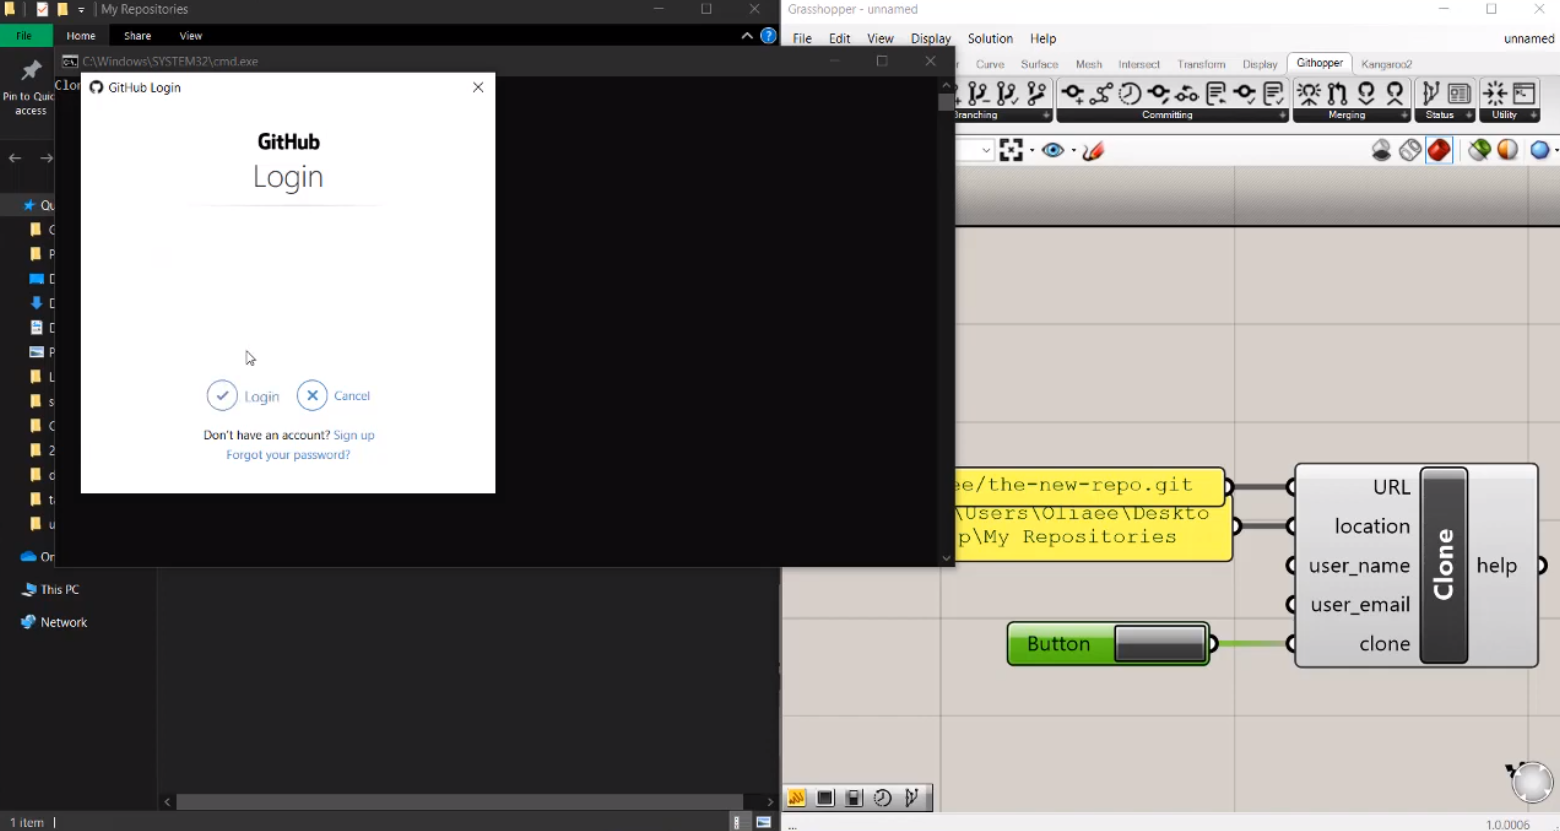Expand the Utility panel plus button
Image resolution: width=1560 pixels, height=831 pixels.
click(1533, 116)
